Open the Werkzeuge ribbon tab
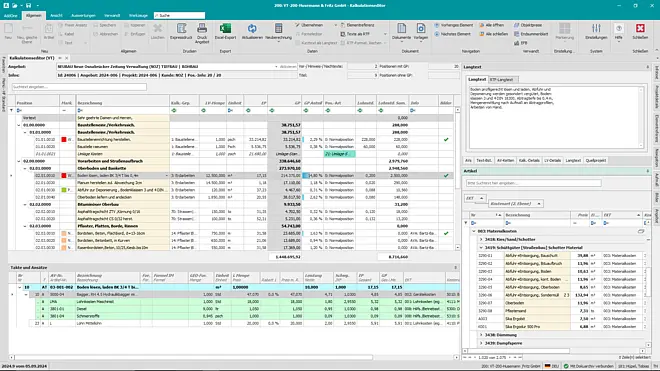 [138, 16]
